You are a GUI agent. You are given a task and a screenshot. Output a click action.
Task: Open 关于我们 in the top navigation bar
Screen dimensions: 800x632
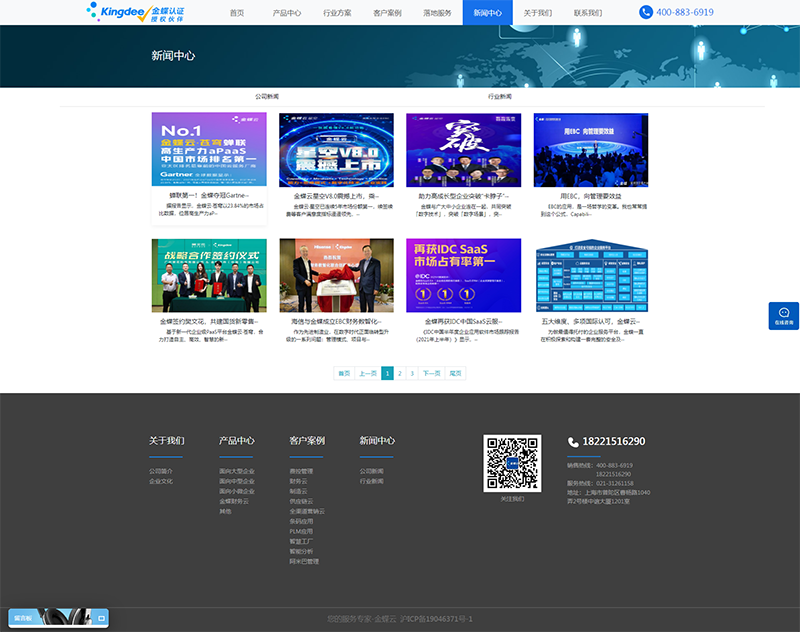tap(538, 13)
